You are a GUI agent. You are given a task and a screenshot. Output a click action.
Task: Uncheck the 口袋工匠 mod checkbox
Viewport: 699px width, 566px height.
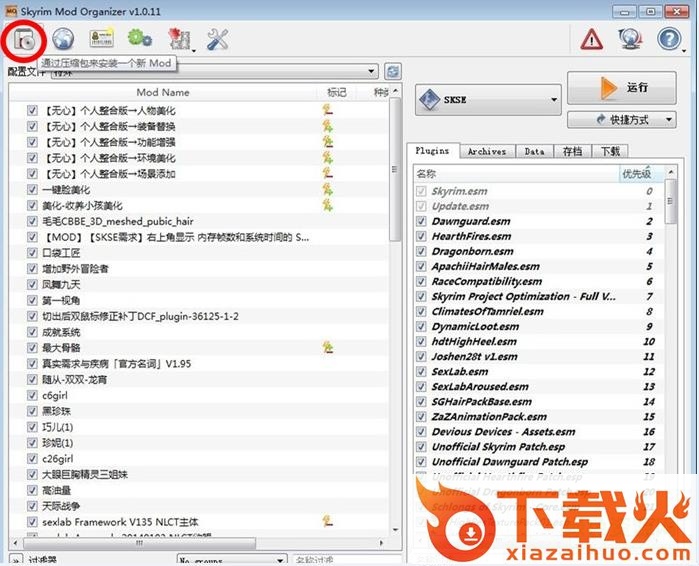(33, 253)
